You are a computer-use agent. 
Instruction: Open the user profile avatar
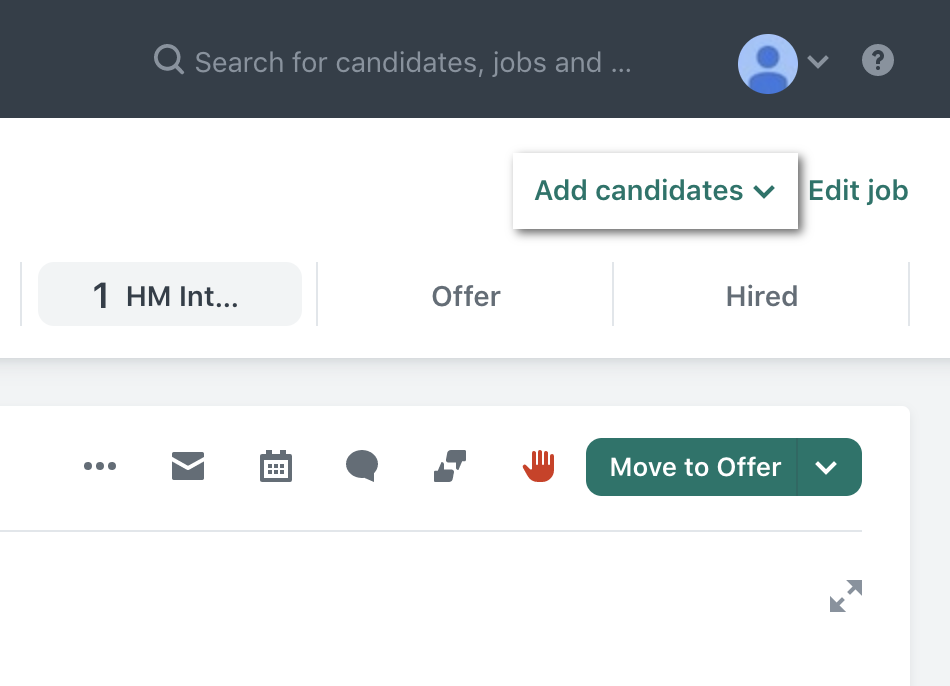pyautogui.click(x=767, y=63)
